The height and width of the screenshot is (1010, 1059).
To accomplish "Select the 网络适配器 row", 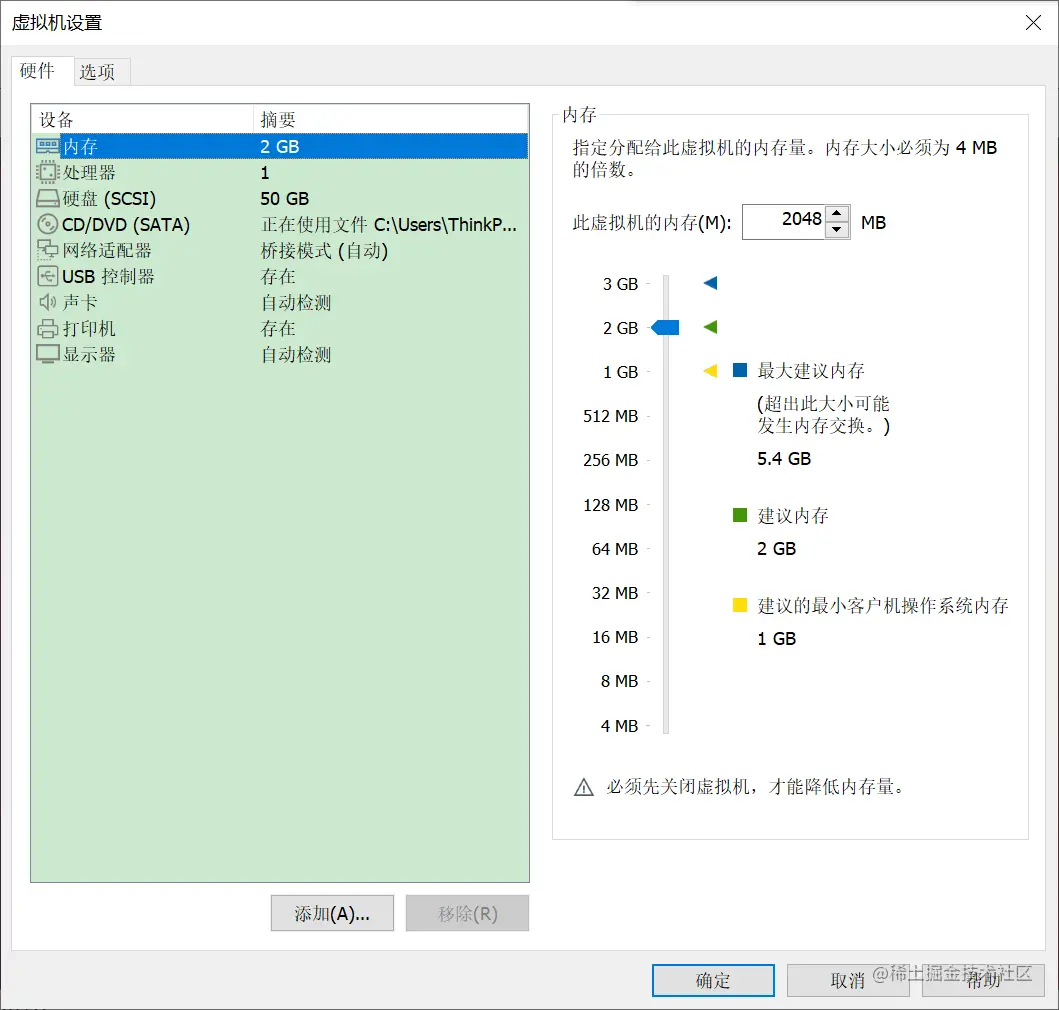I will pos(280,250).
